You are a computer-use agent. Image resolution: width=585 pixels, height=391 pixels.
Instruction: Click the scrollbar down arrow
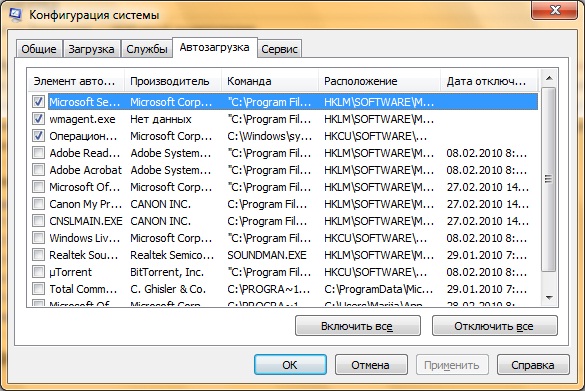click(x=549, y=297)
